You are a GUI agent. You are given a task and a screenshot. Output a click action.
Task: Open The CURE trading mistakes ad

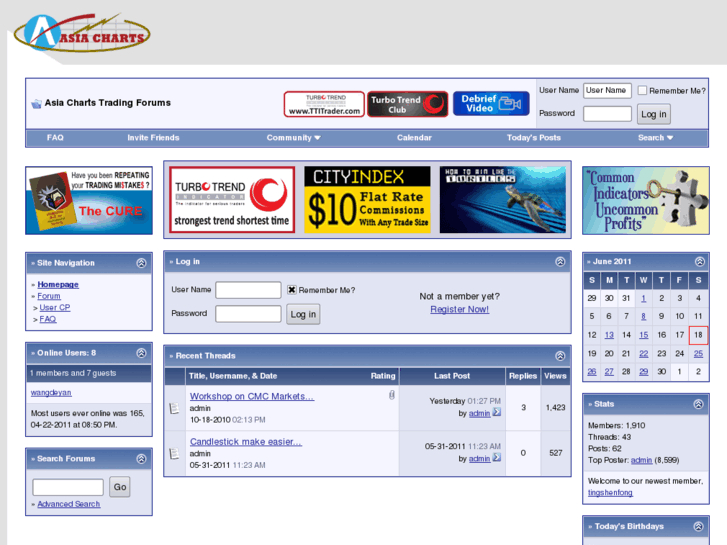click(89, 200)
